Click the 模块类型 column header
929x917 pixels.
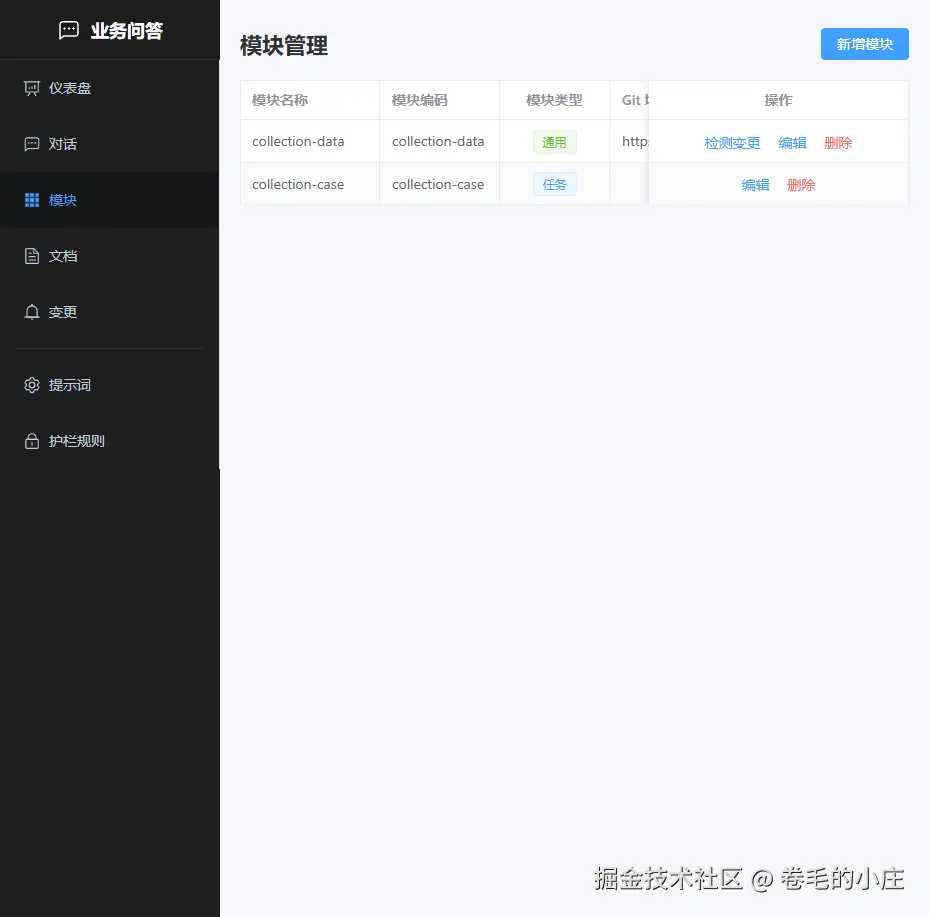[x=555, y=100]
